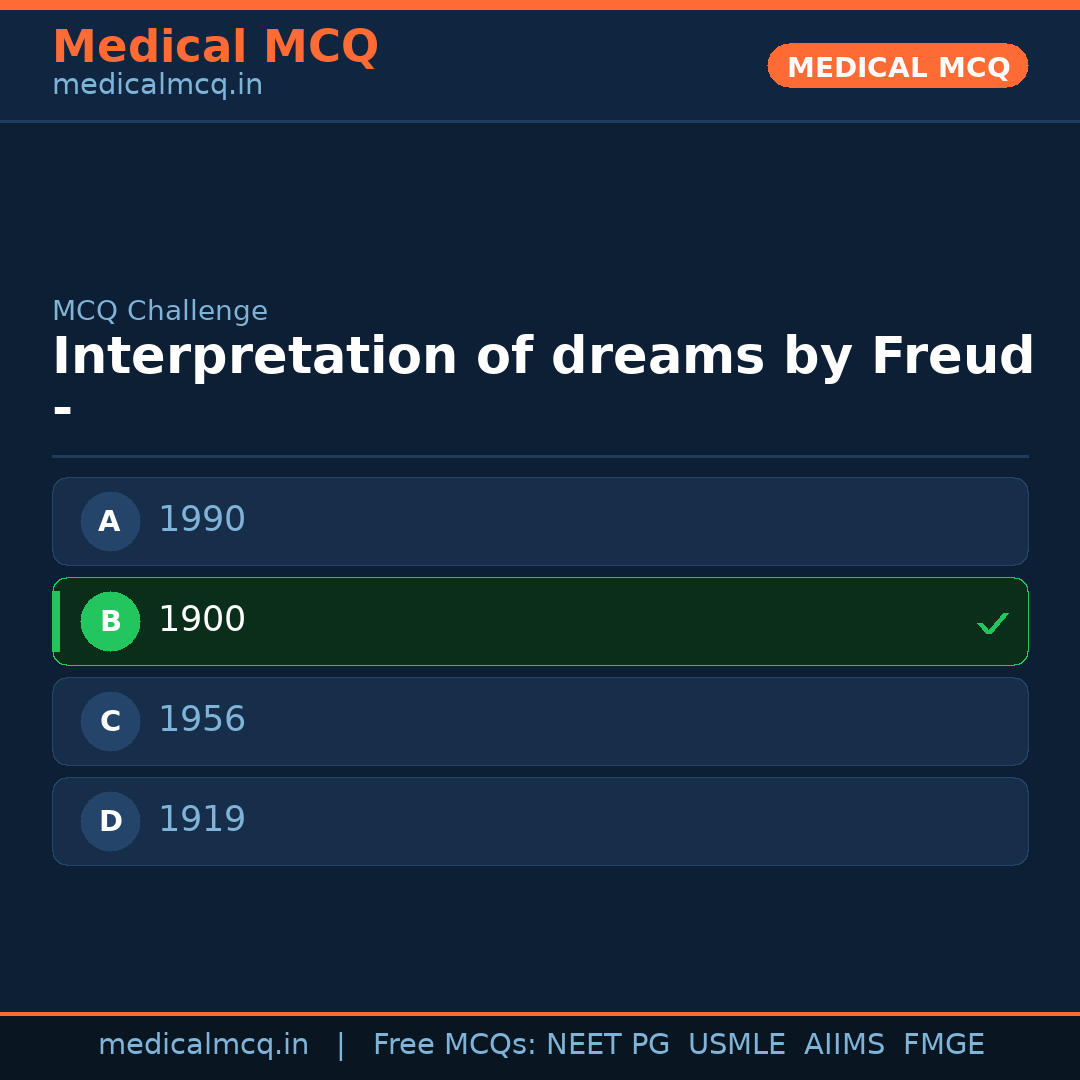This screenshot has height=1080, width=1080.
Task: Click the orange accent bar beside option B
Action: click(58, 621)
